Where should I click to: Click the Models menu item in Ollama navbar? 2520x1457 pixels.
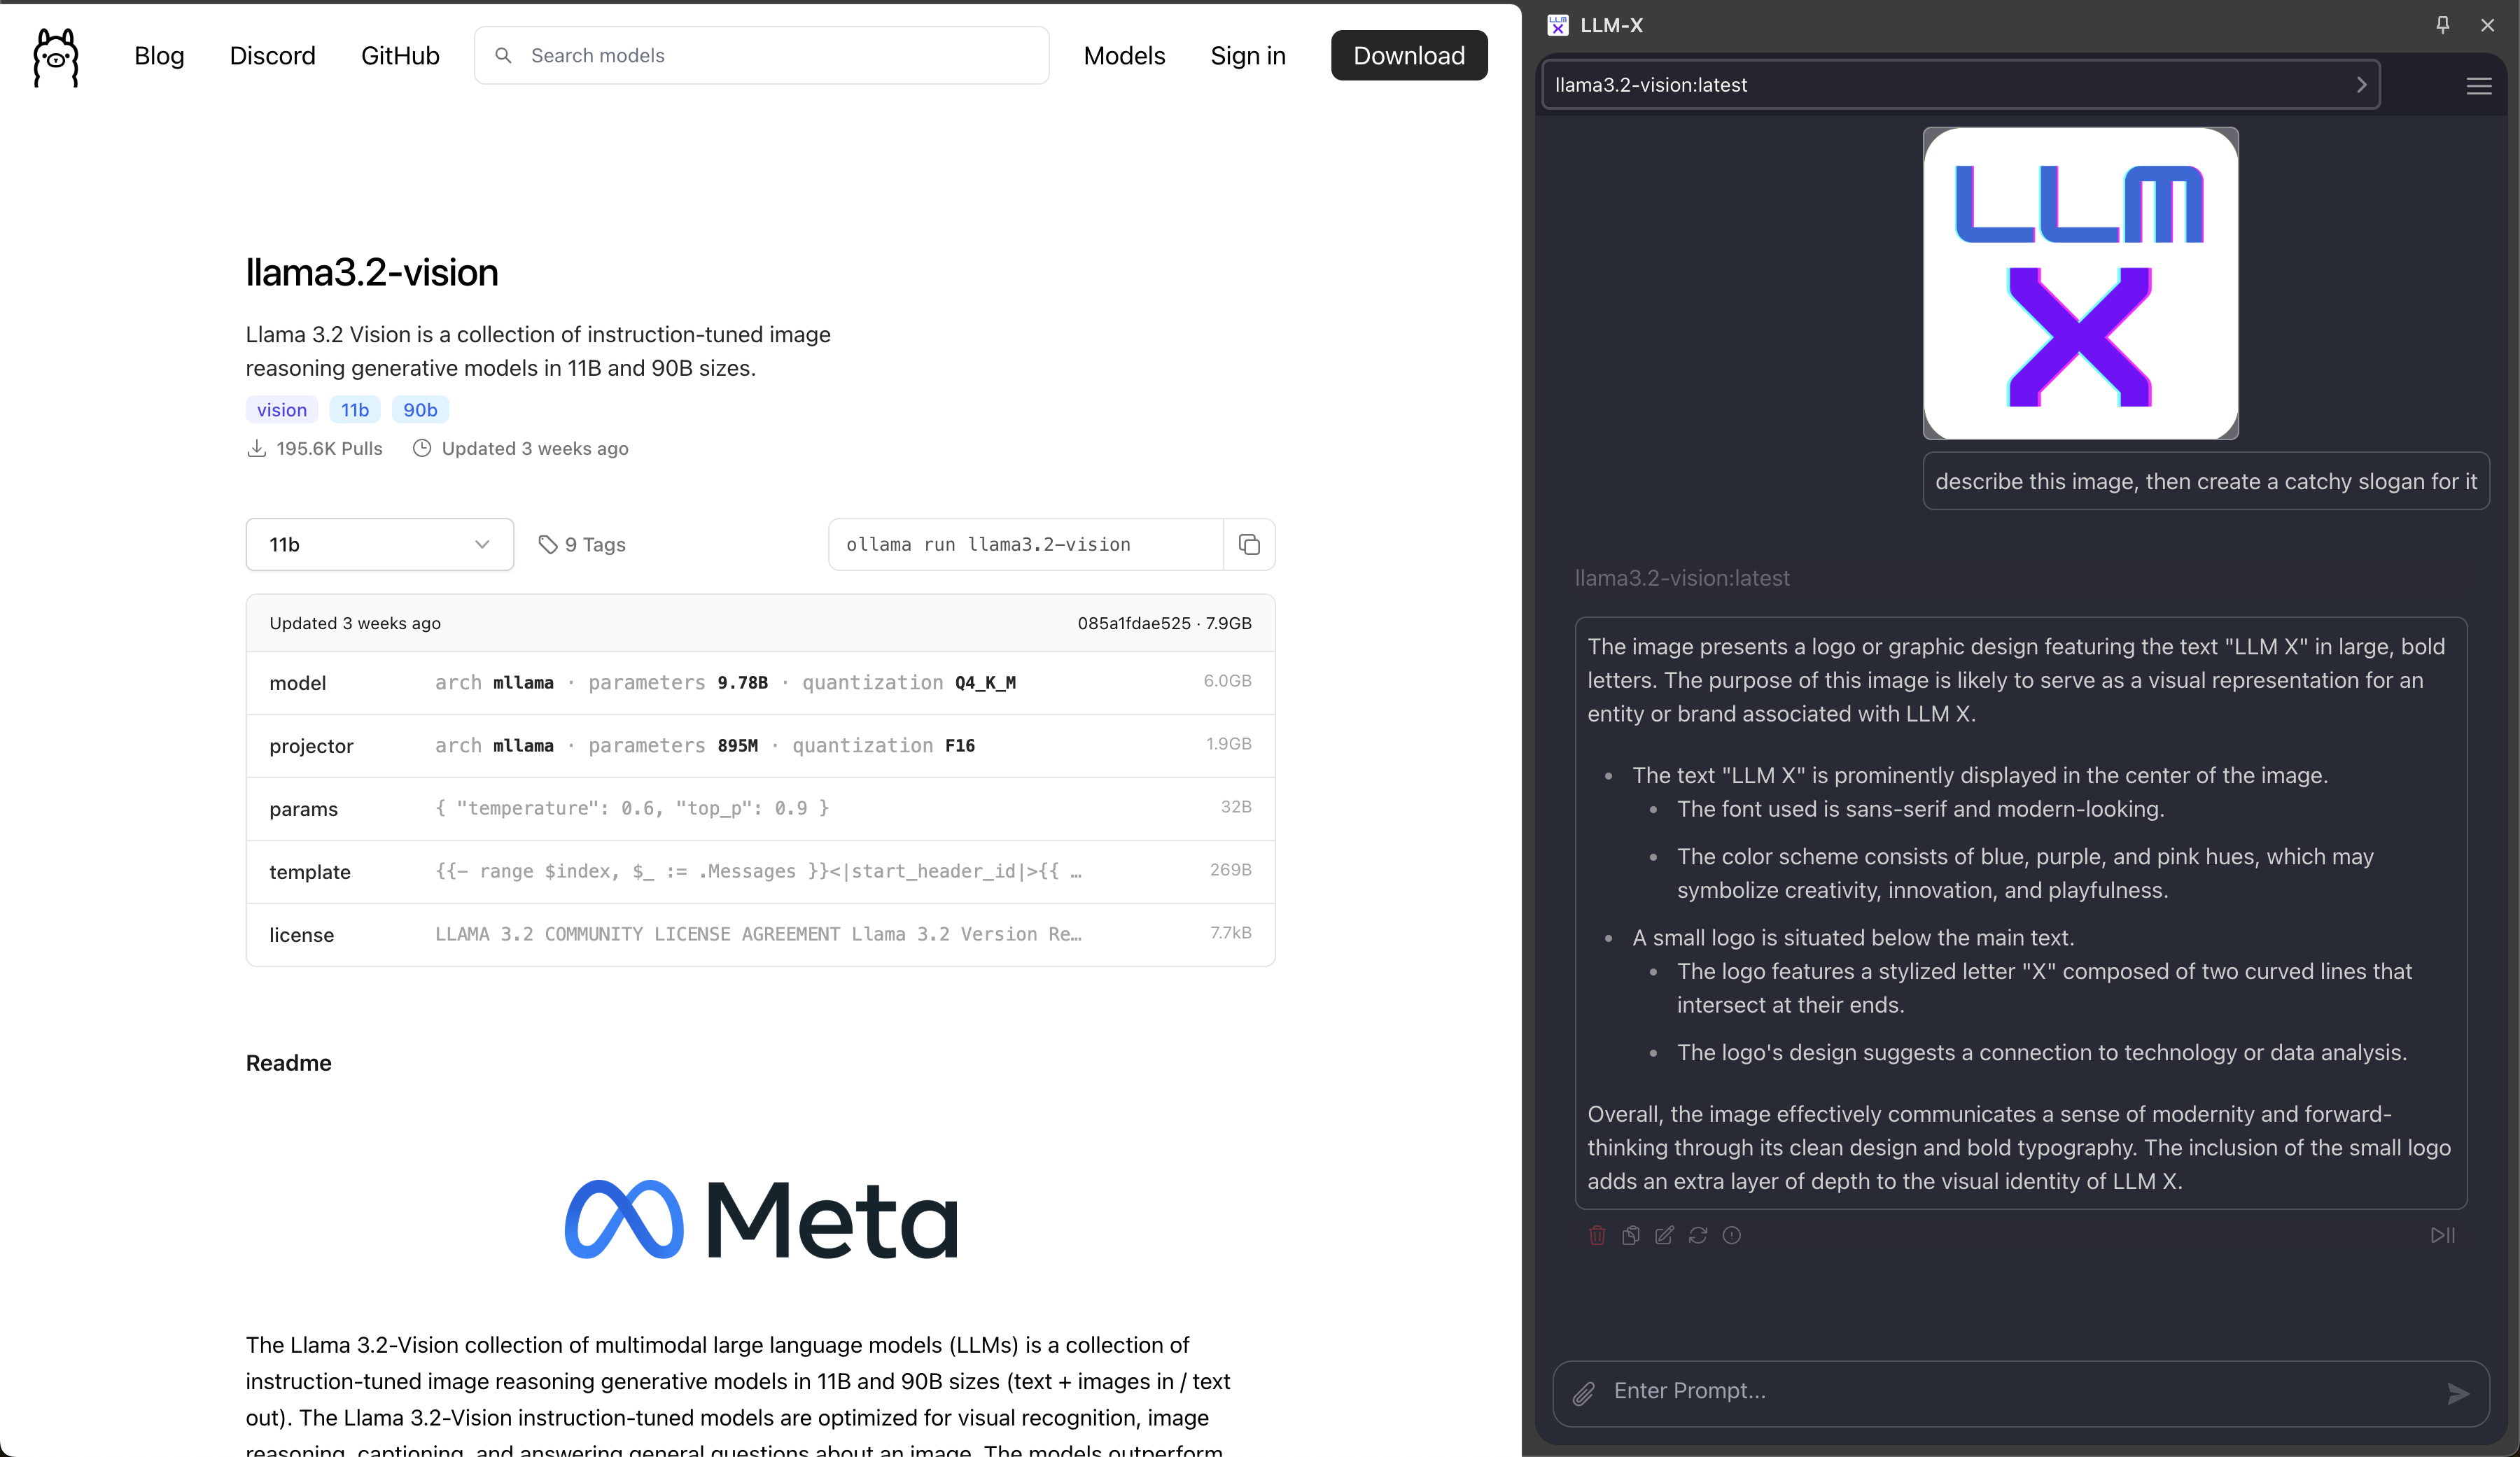1124,54
